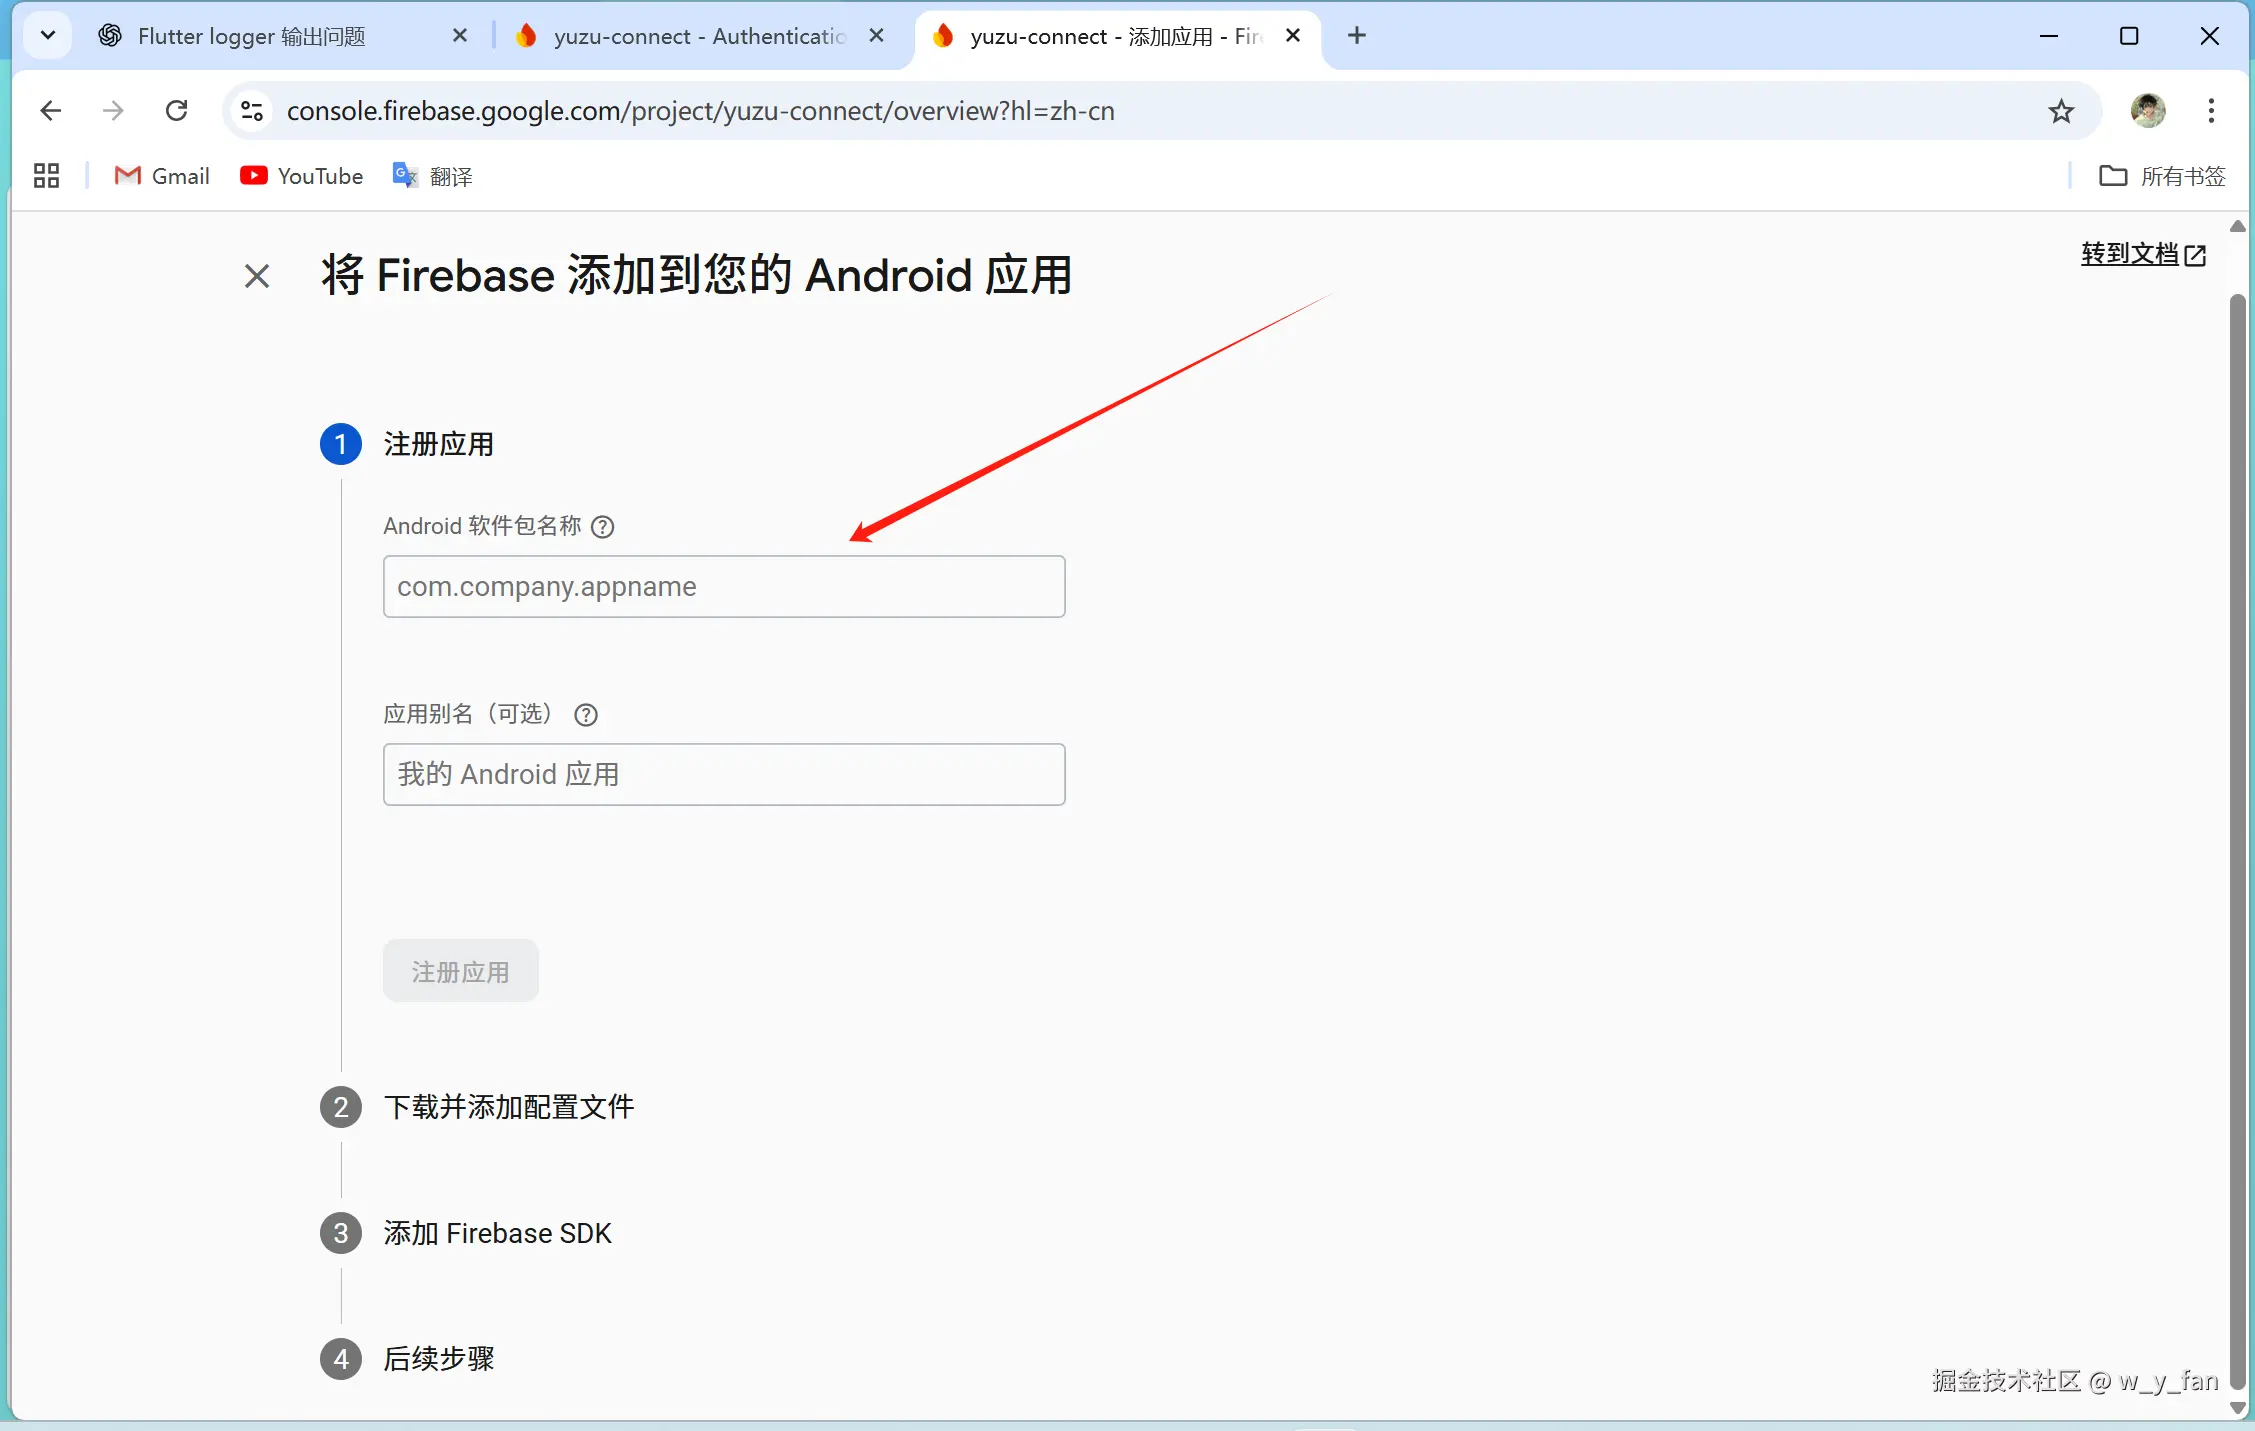Screen dimensions: 2255x1431
Task: Click the Android 软件包名称 help icon
Action: (603, 527)
